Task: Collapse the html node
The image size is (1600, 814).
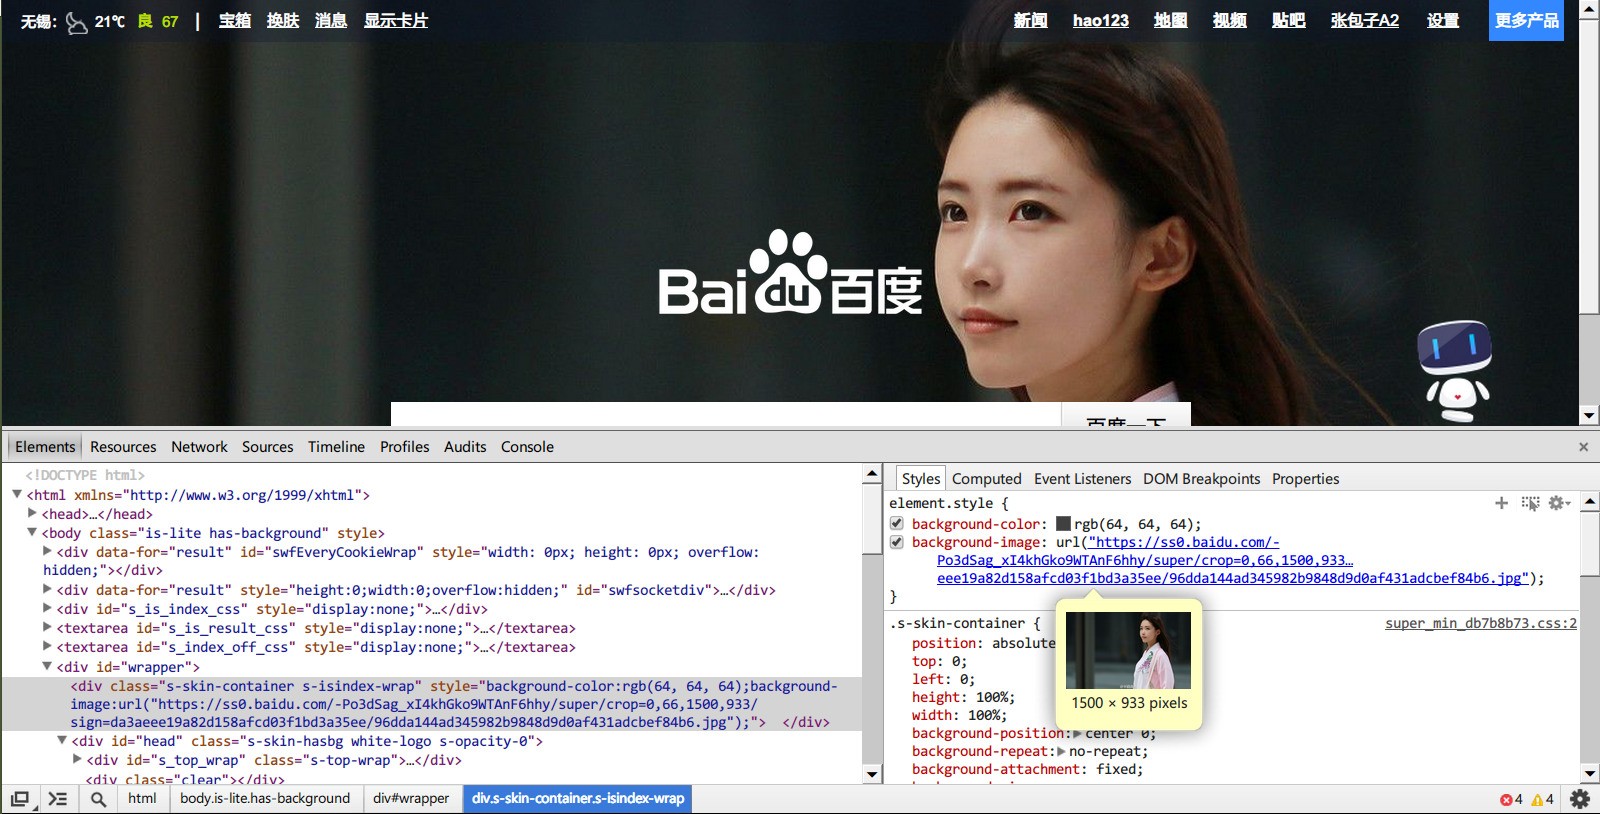Action: 17,495
